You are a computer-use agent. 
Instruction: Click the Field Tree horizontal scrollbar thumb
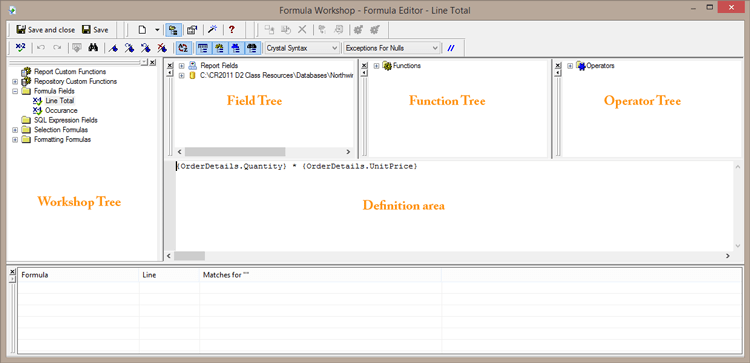pos(235,152)
